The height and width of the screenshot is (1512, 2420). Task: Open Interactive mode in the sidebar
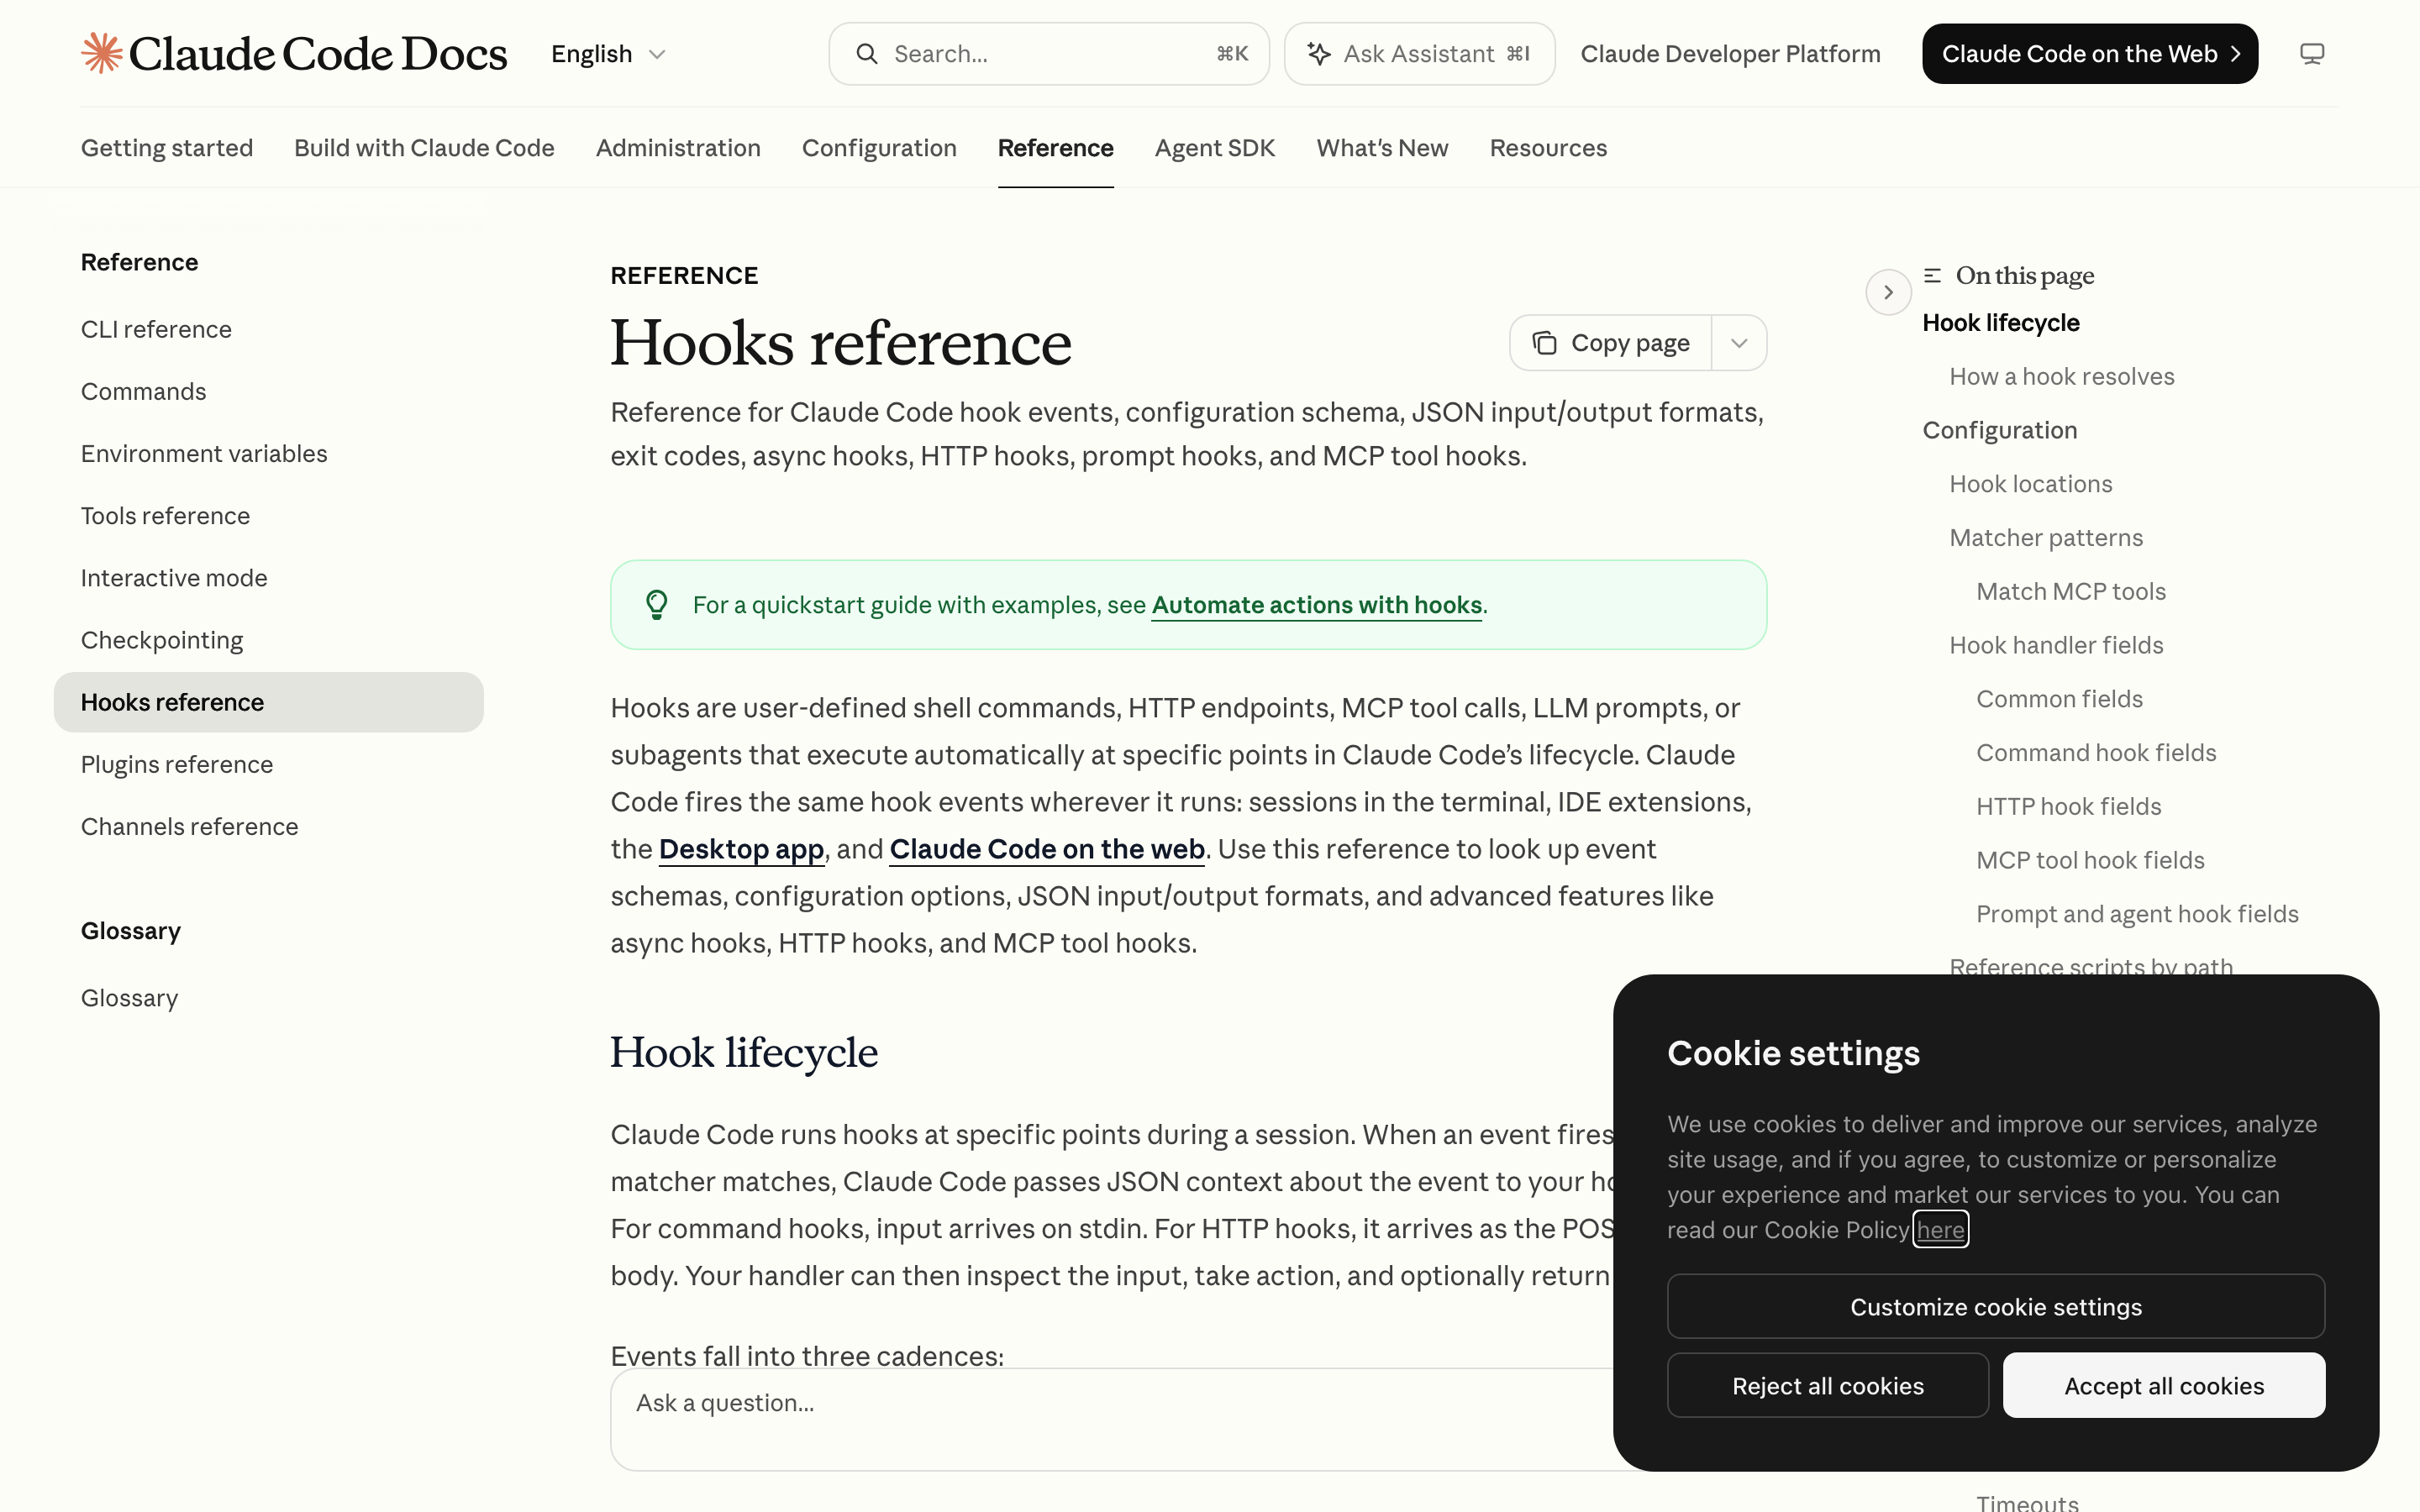pos(174,577)
